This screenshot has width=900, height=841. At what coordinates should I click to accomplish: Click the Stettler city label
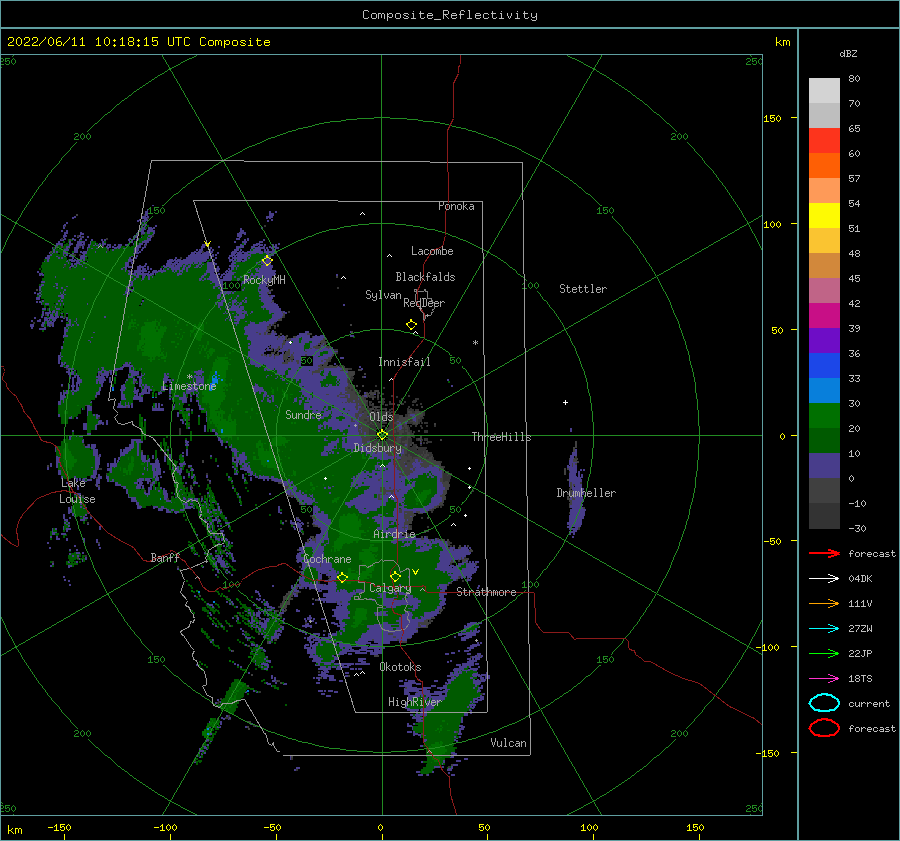pos(583,289)
